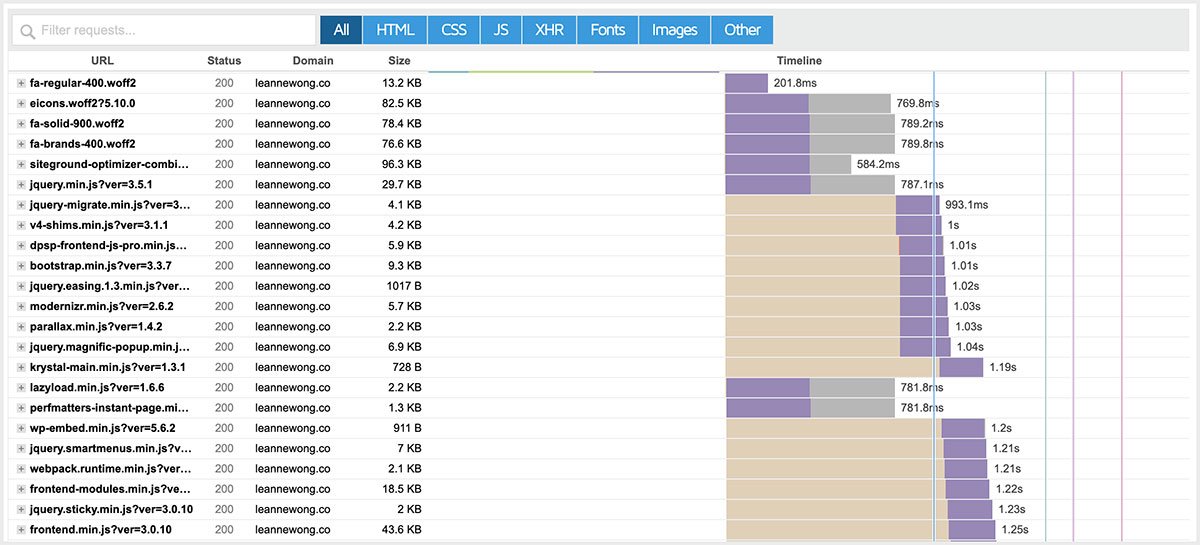The width and height of the screenshot is (1200, 545).
Task: Click the krystal-main.min.js timeline bar
Action: pos(960,367)
